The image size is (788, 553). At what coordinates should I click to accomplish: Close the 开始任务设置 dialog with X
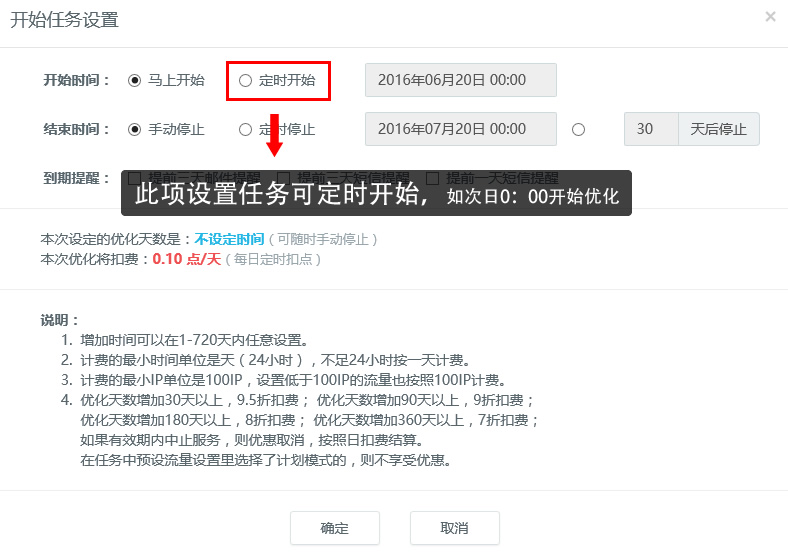pyautogui.click(x=770, y=17)
